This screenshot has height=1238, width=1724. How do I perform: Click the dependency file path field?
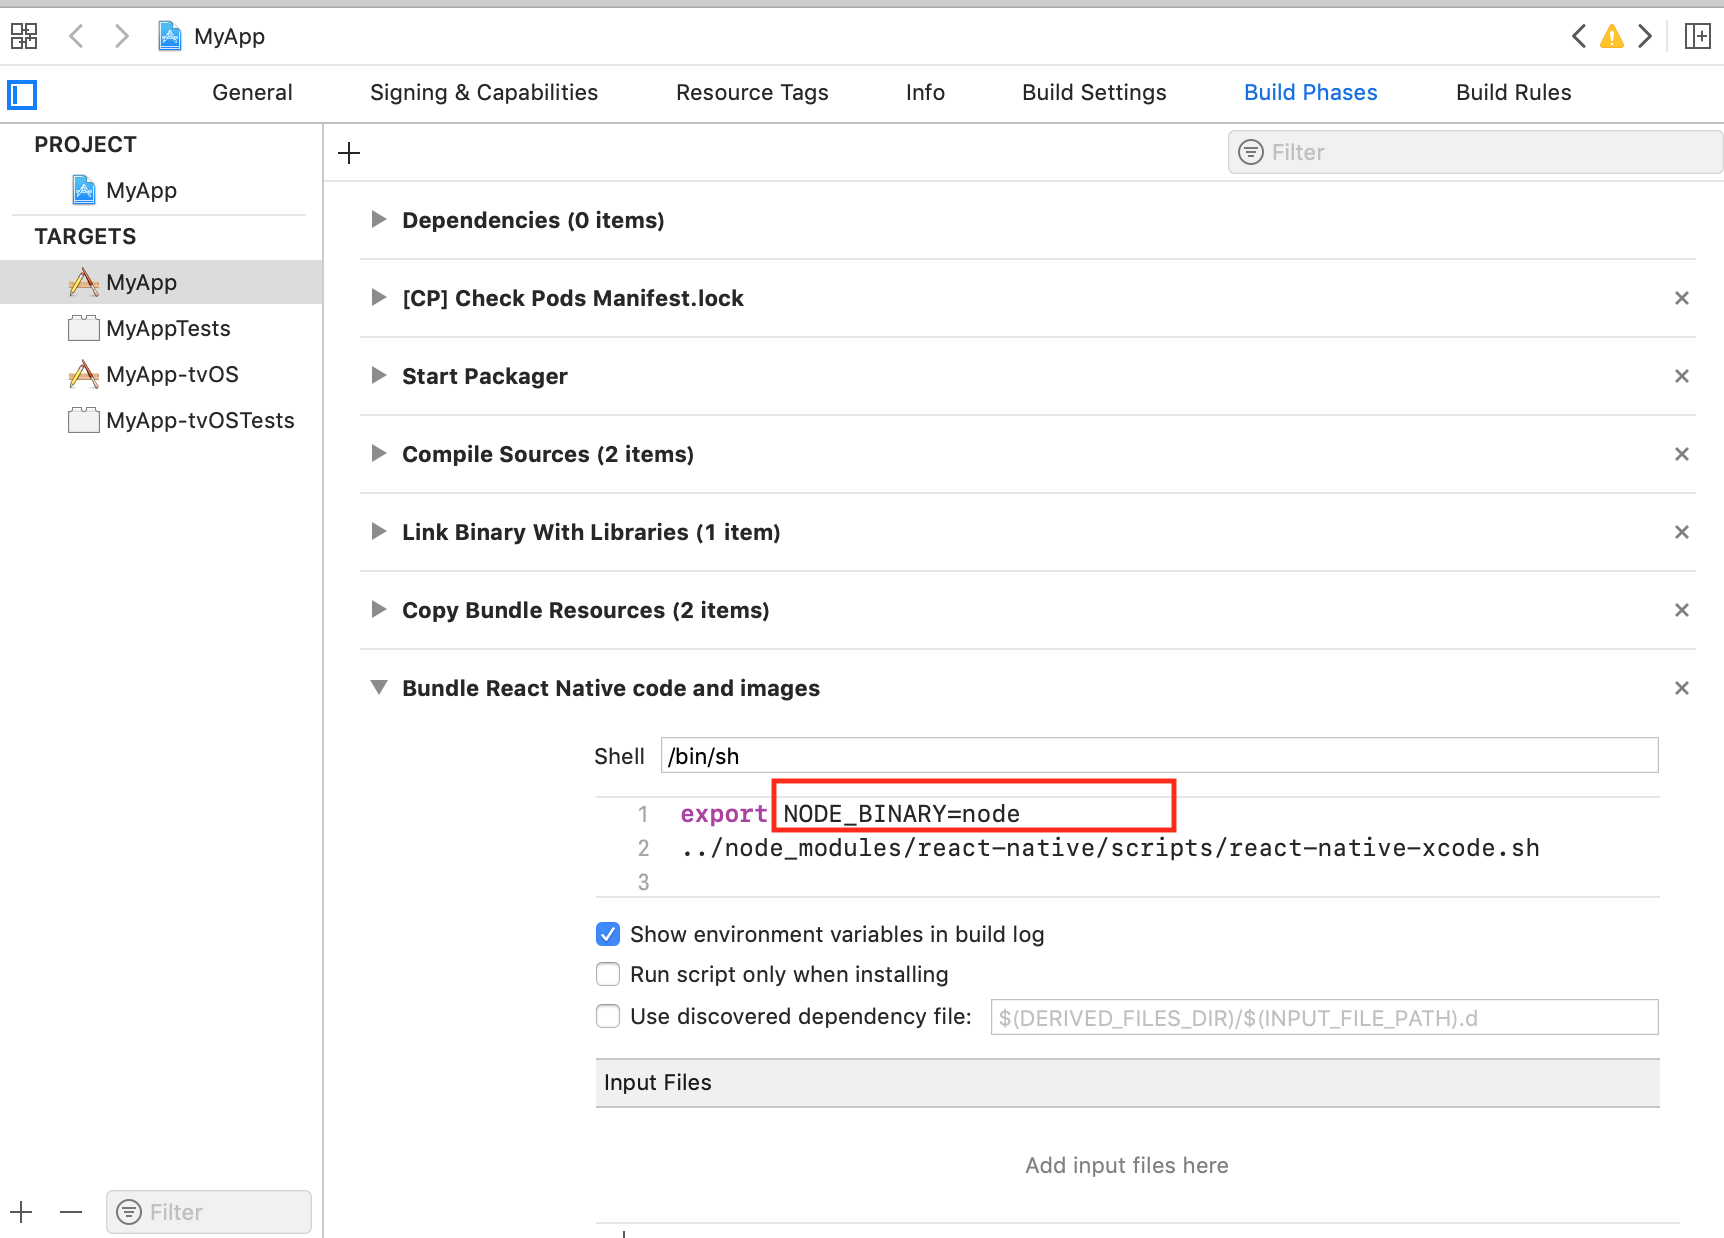(1324, 1017)
